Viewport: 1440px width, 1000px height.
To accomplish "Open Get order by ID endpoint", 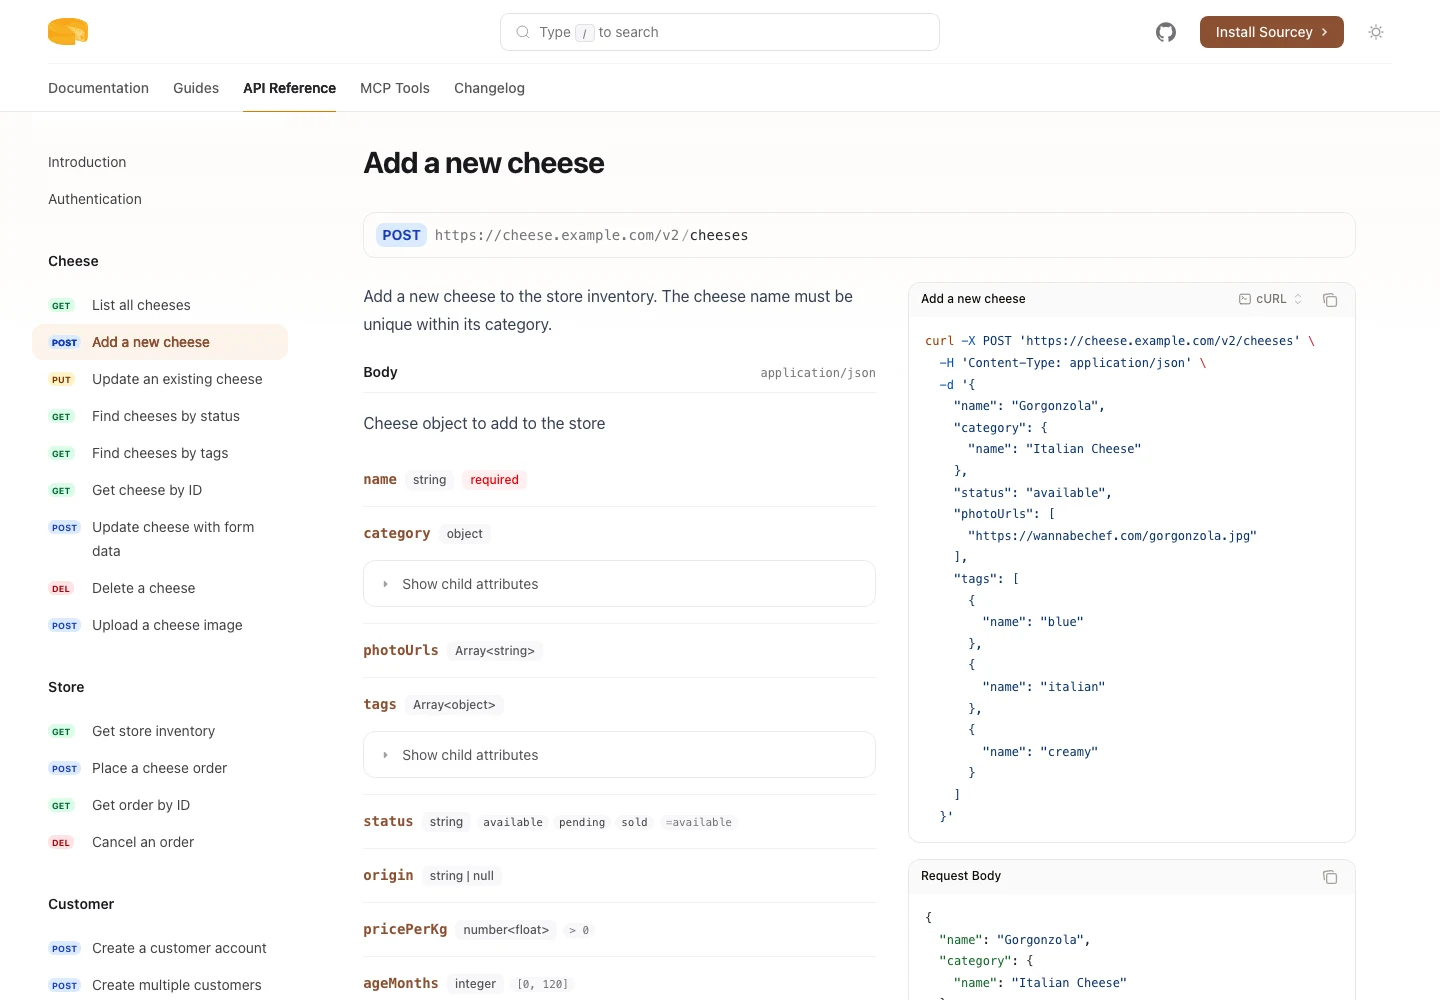I will (160, 805).
